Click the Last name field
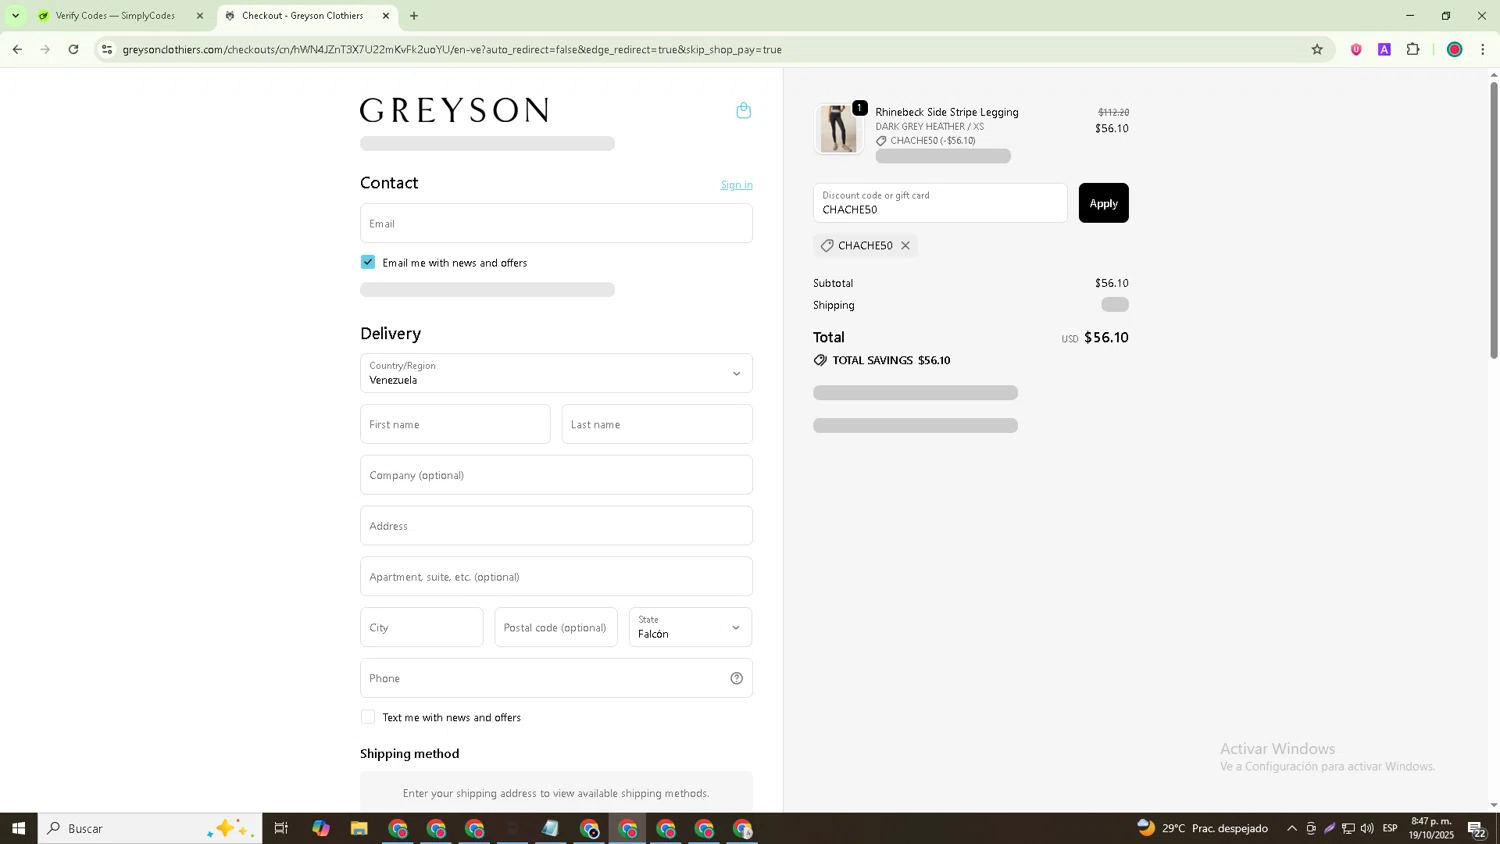The image size is (1500, 844). click(657, 424)
